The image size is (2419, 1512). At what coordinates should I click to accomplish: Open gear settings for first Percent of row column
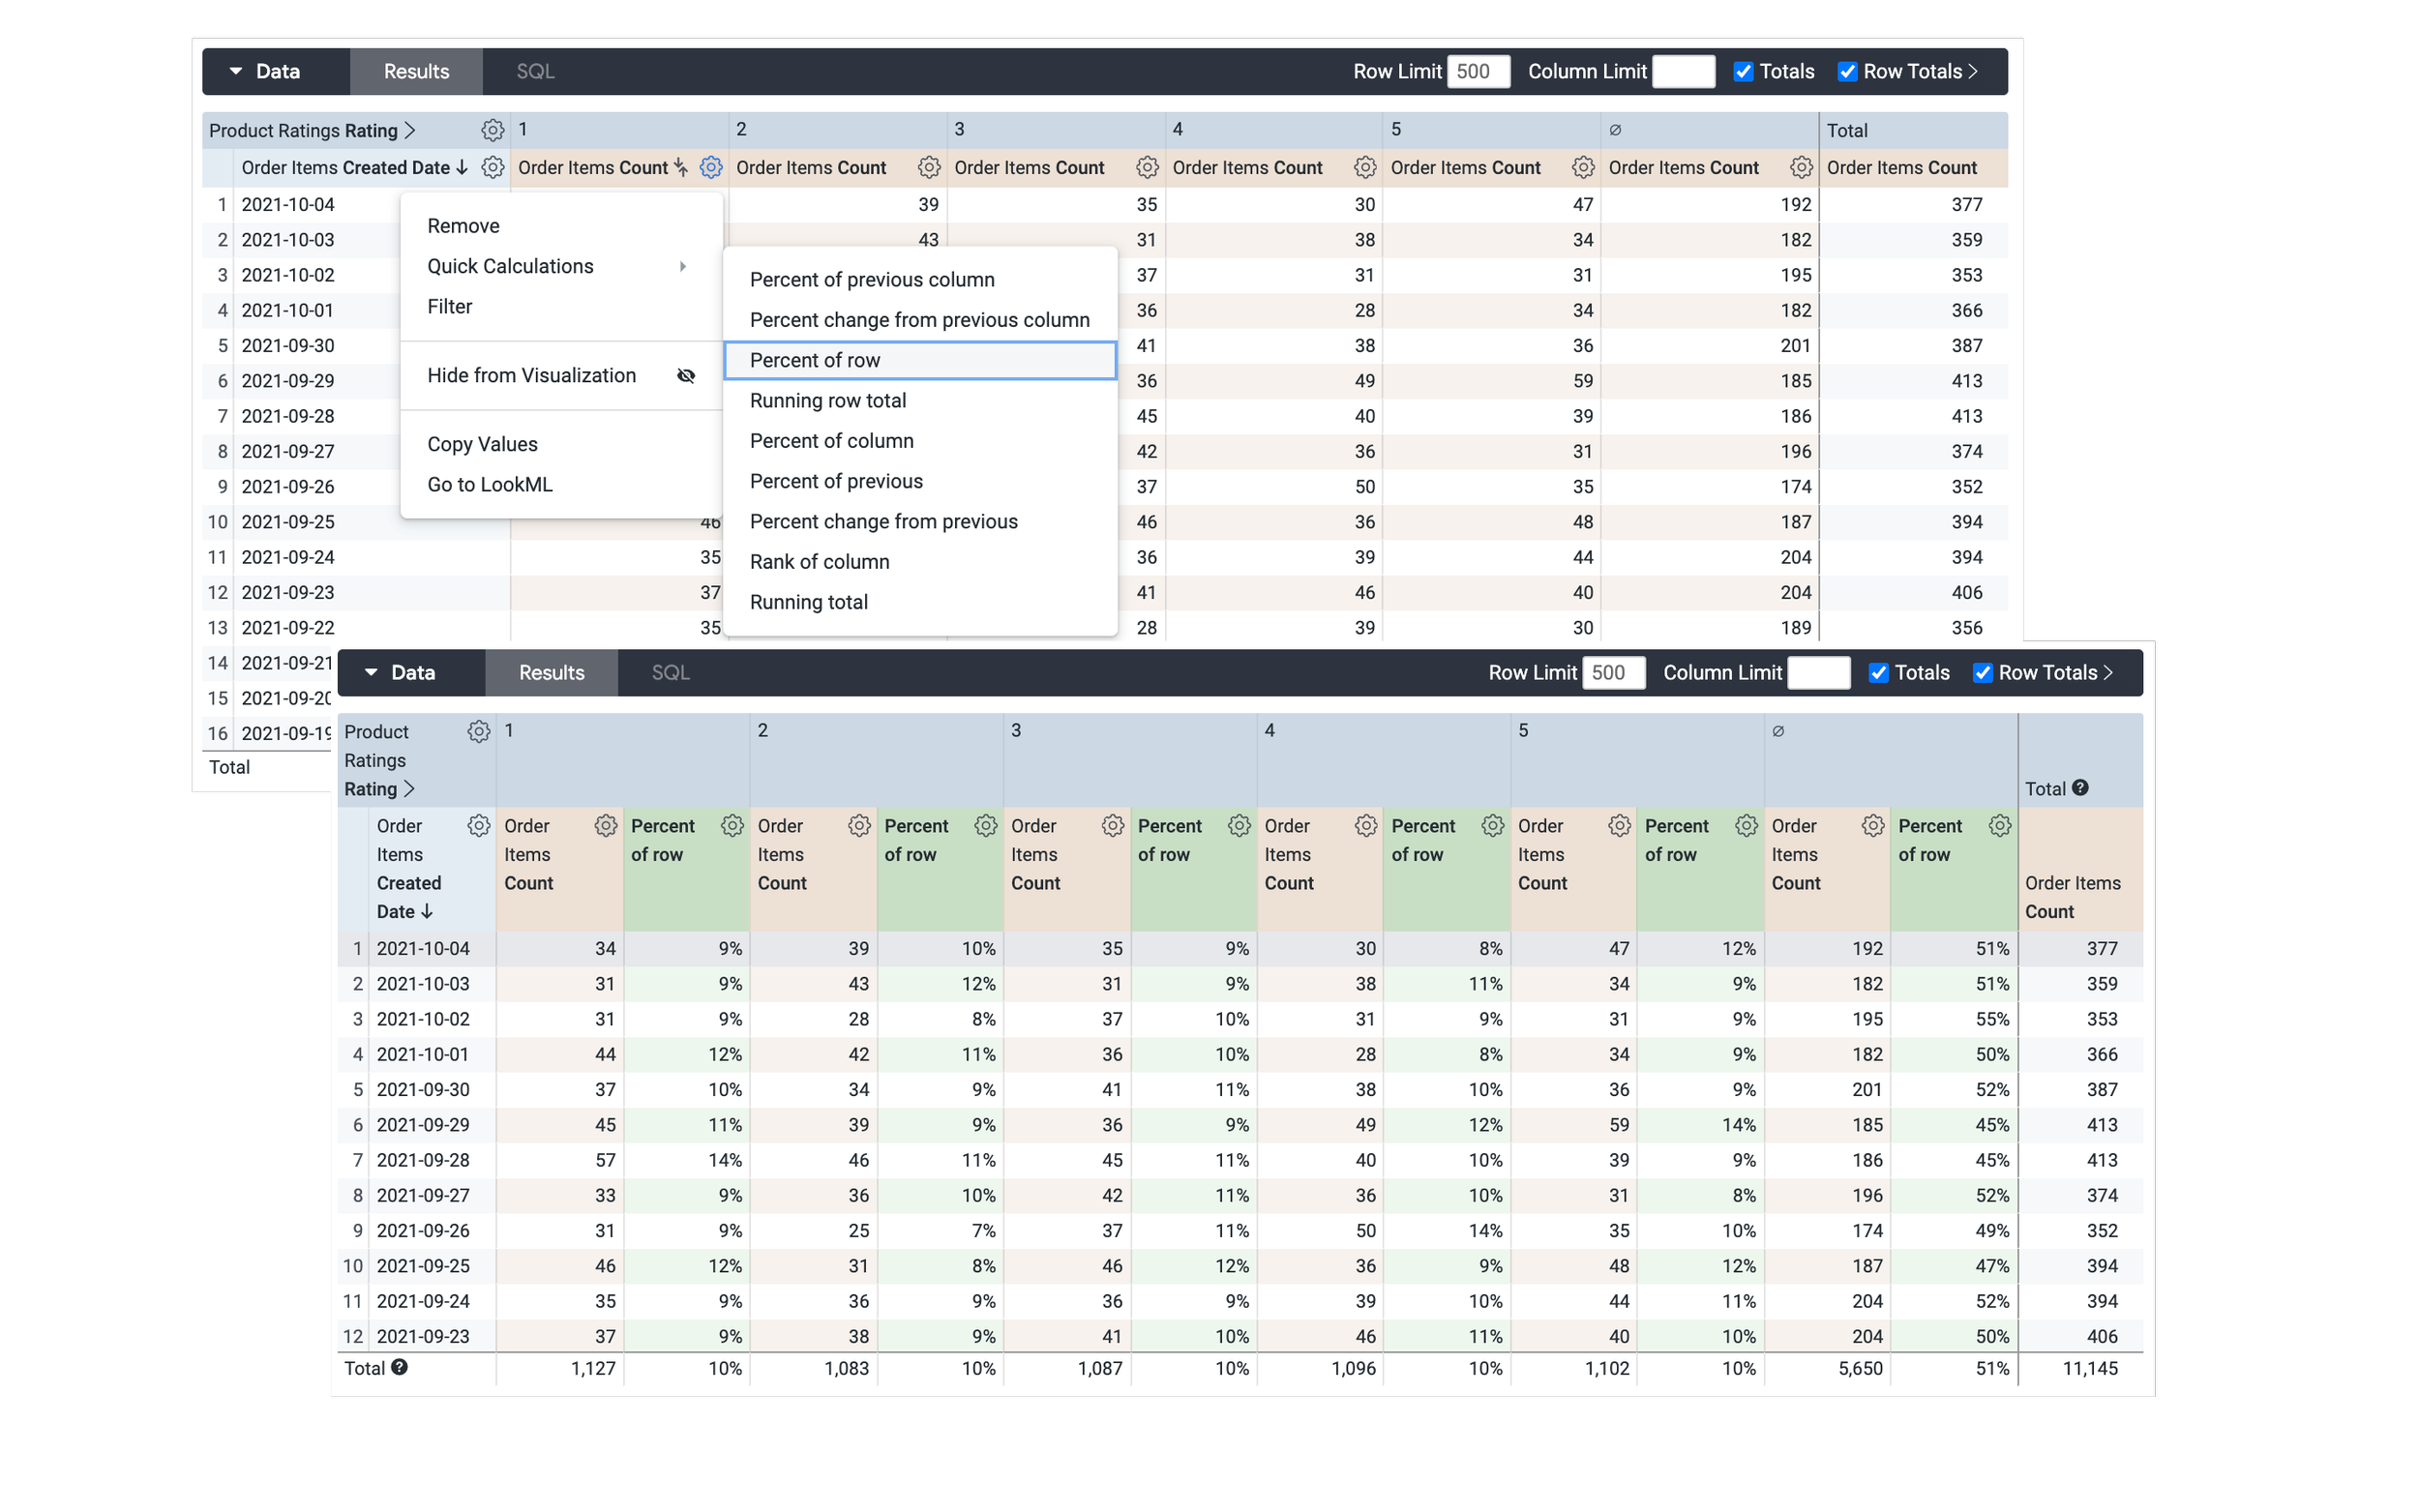click(x=732, y=826)
